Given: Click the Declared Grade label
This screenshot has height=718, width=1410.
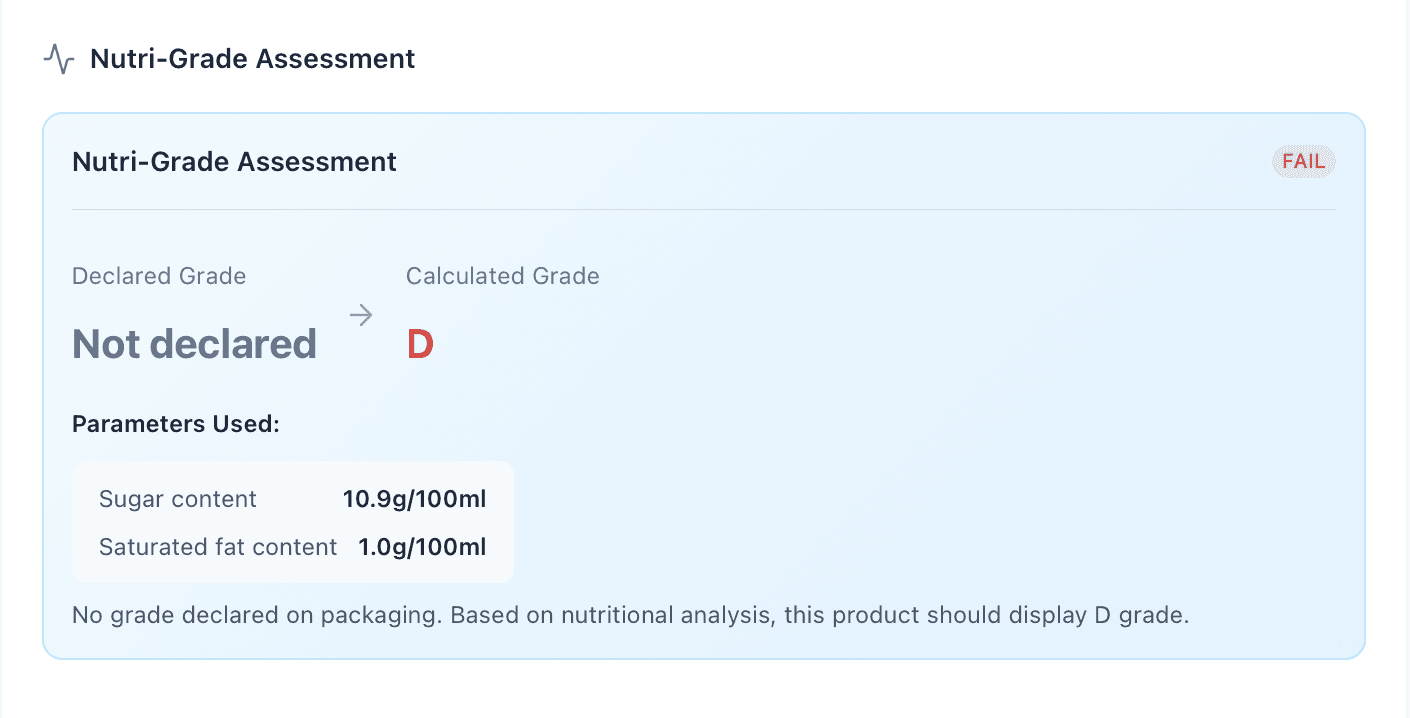Looking at the screenshot, I should tap(159, 276).
